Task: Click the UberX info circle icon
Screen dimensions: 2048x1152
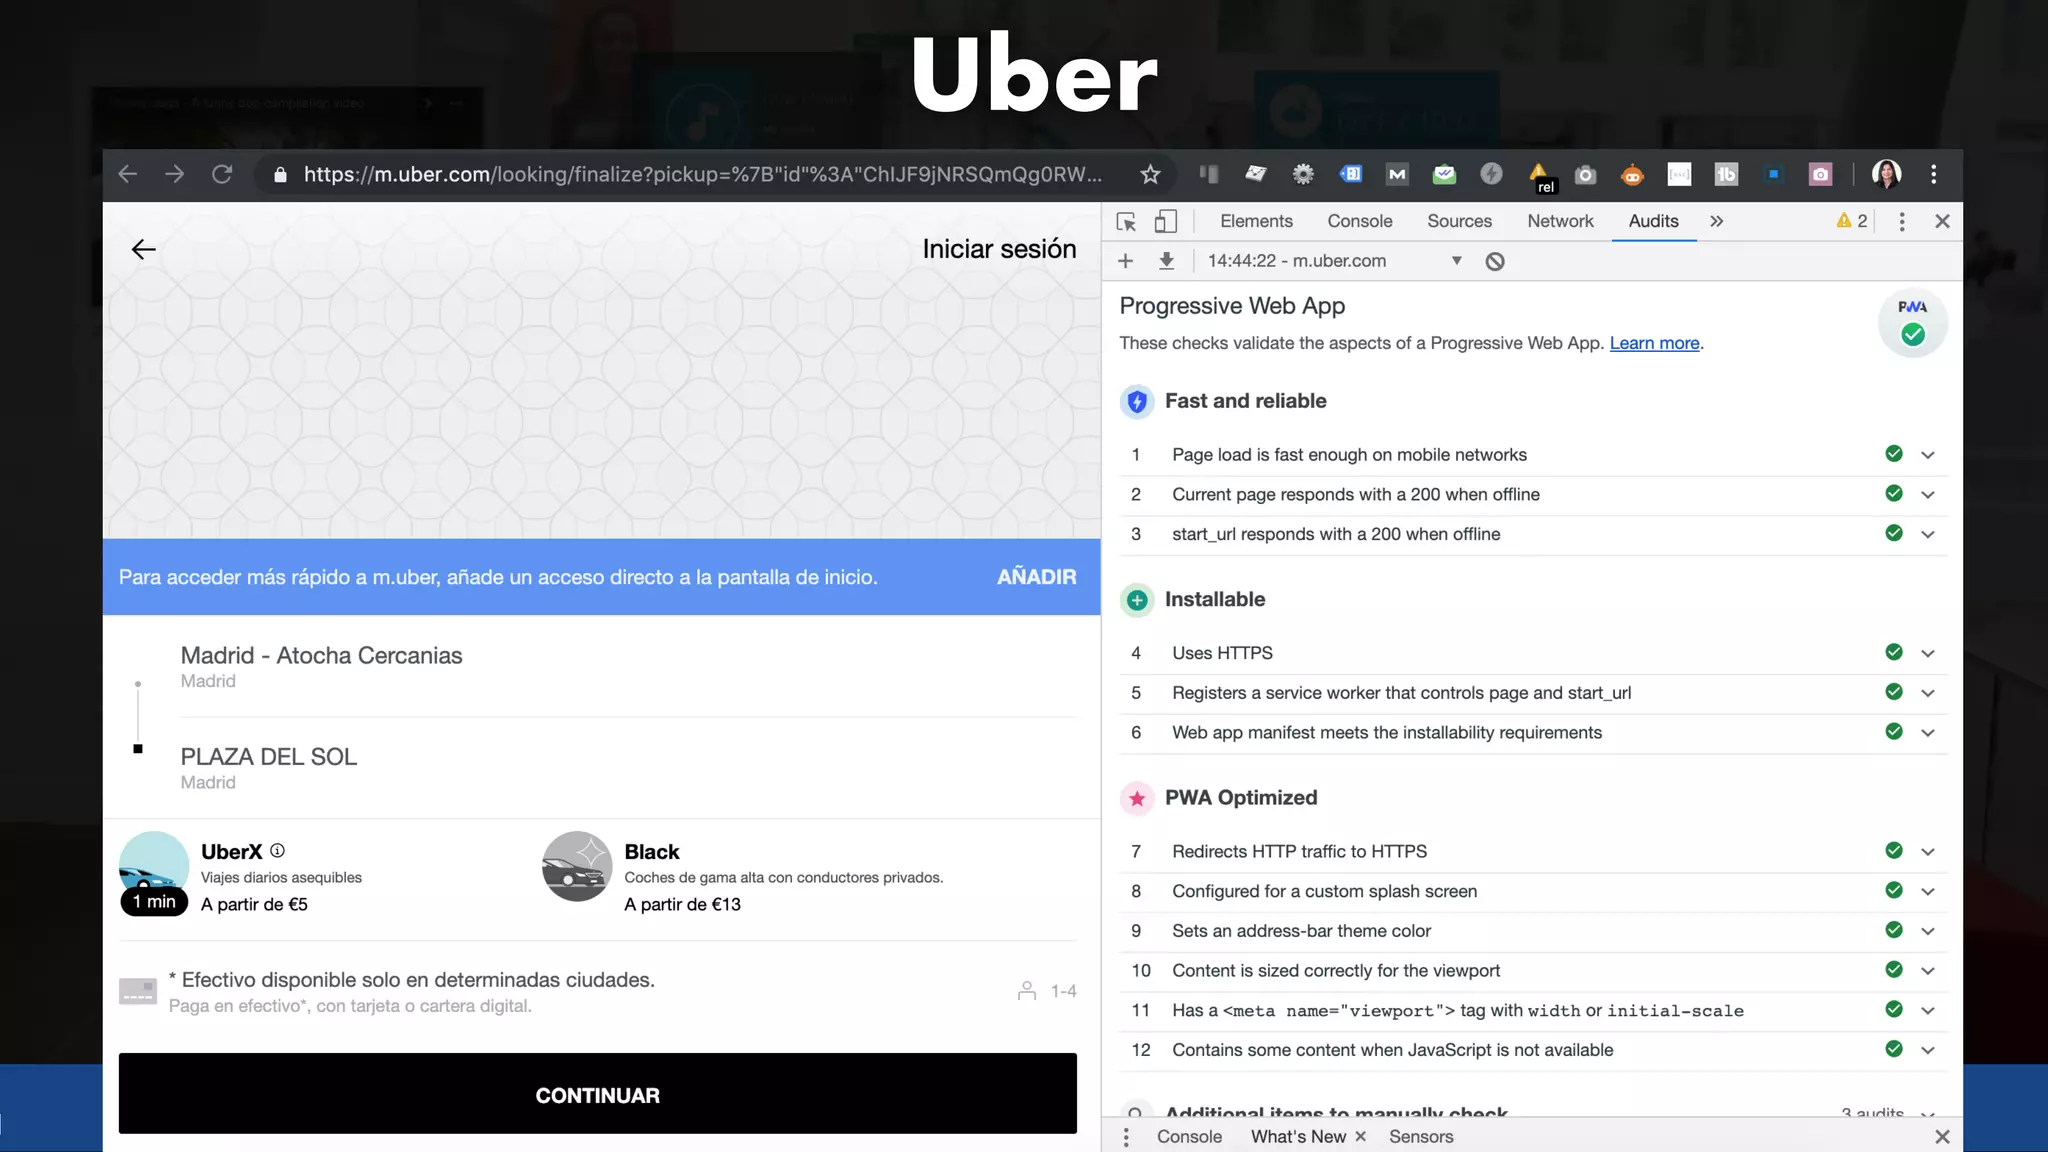Action: 278,851
